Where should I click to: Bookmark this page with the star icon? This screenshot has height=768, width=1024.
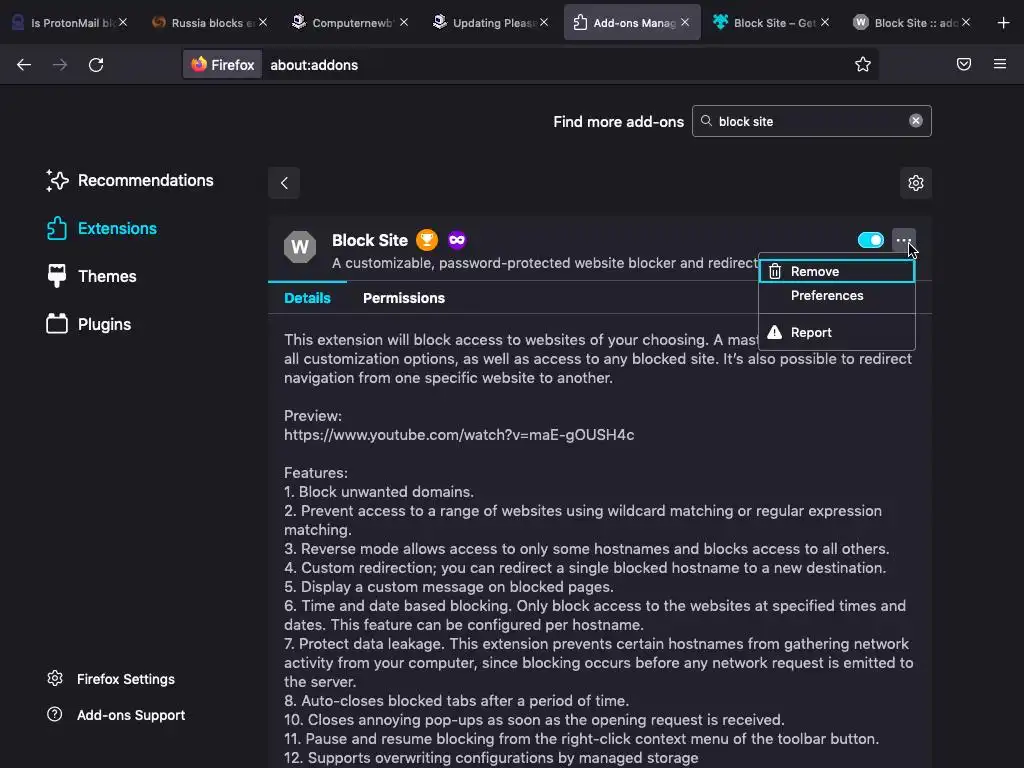point(863,64)
